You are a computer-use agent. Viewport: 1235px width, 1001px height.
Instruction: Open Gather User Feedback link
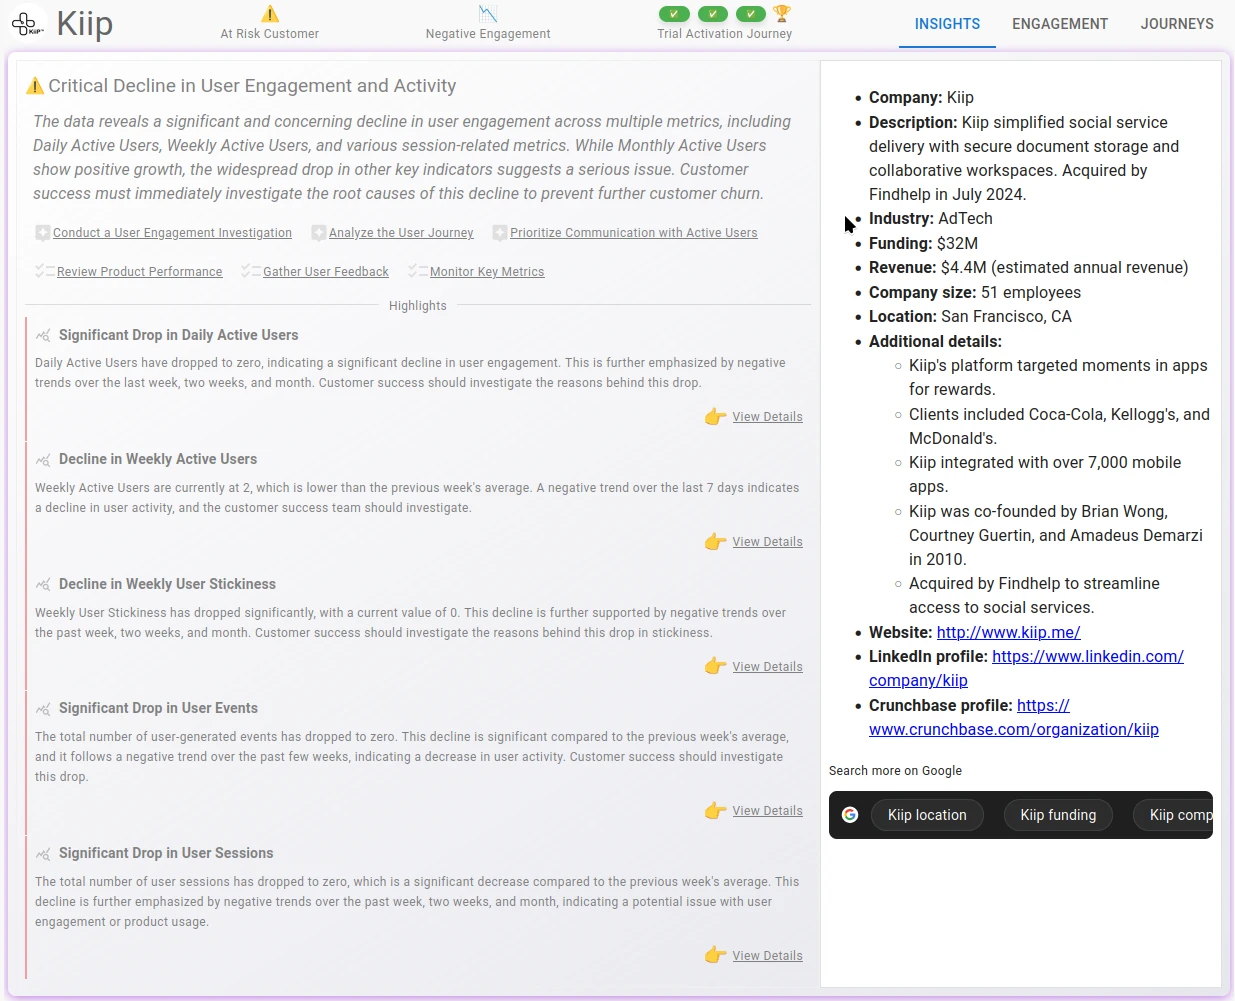[326, 272]
